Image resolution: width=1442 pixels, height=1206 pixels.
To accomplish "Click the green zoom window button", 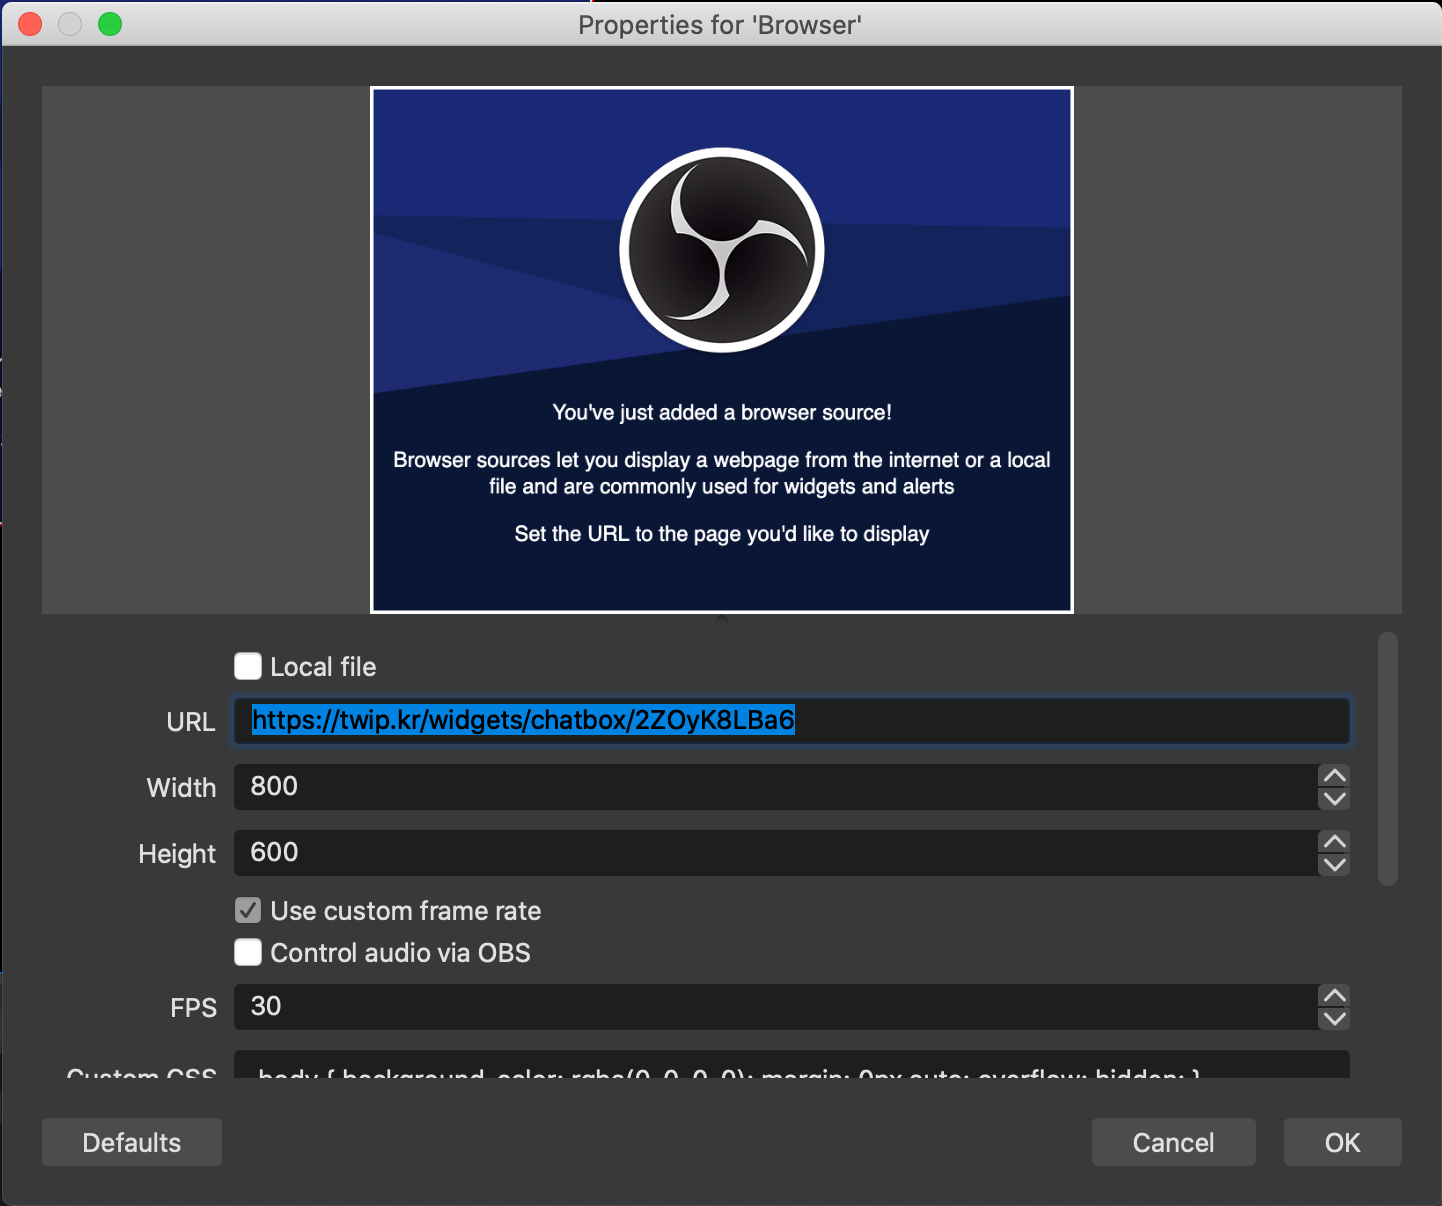I will tap(110, 24).
